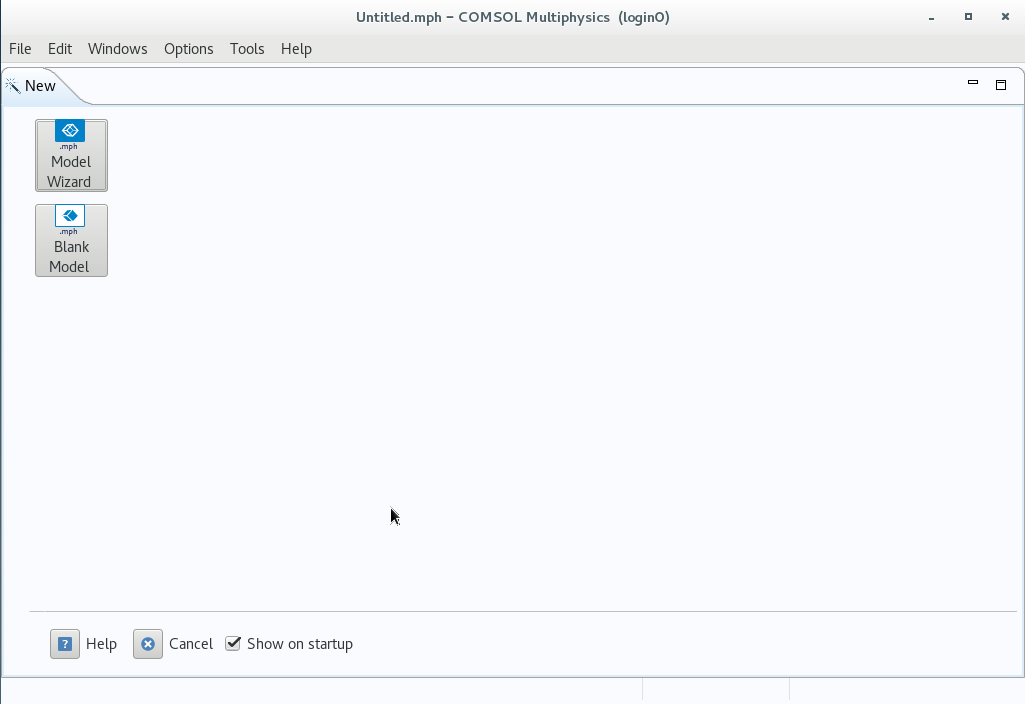Open the Options menu
Viewport: 1025px width, 704px height.
tap(188, 48)
